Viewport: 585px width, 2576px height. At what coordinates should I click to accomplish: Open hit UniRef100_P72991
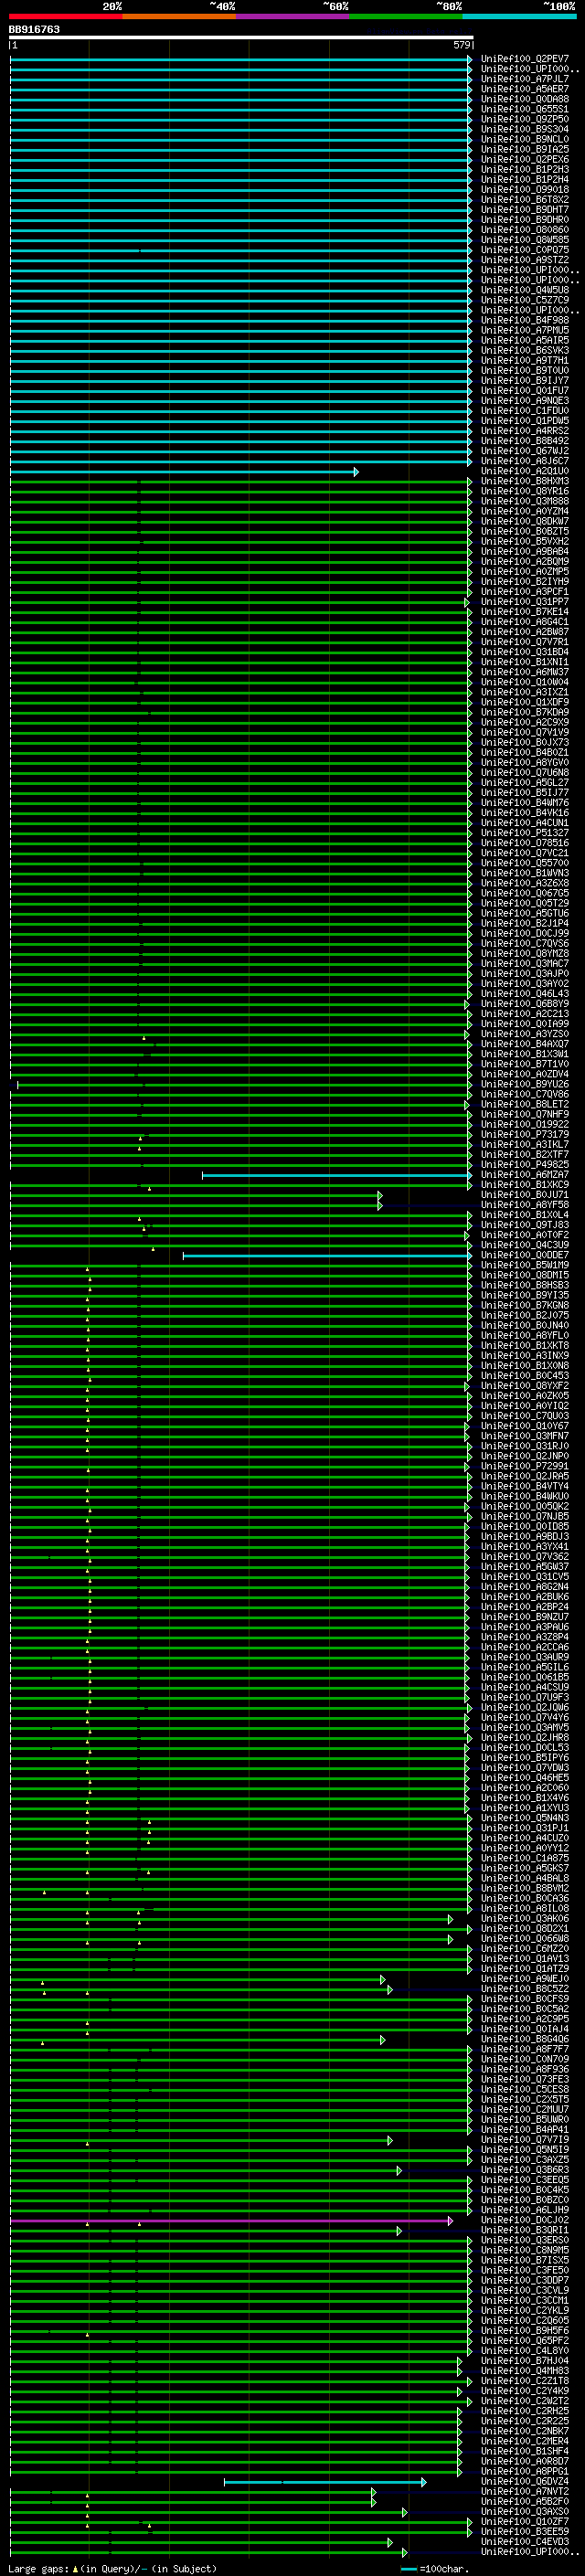[525, 1466]
